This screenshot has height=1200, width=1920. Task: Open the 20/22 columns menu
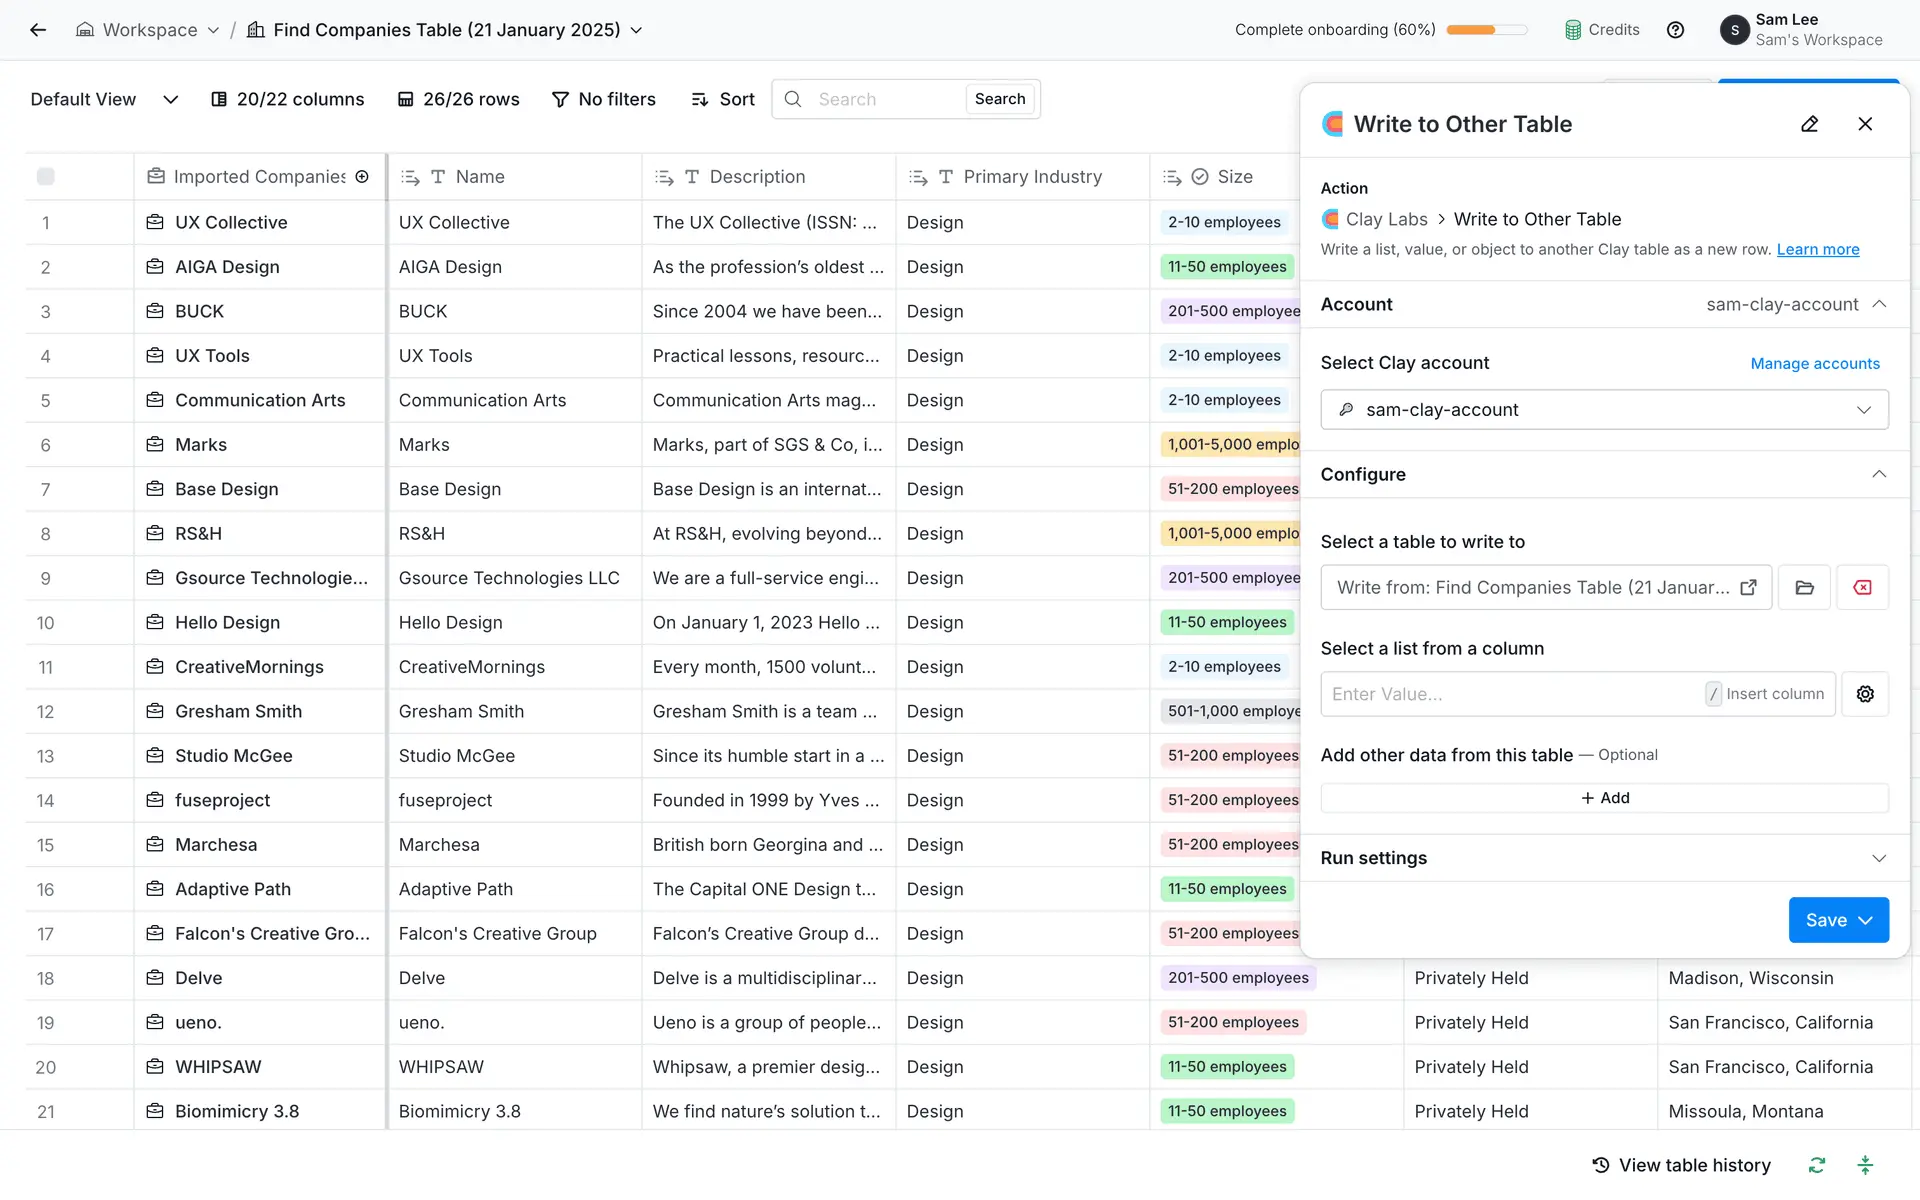pos(288,99)
